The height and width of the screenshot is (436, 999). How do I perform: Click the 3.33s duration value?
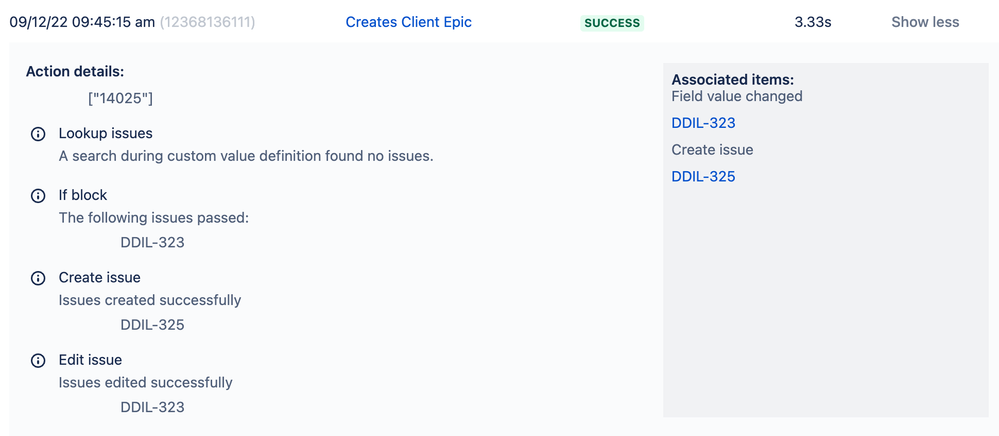pyautogui.click(x=813, y=22)
